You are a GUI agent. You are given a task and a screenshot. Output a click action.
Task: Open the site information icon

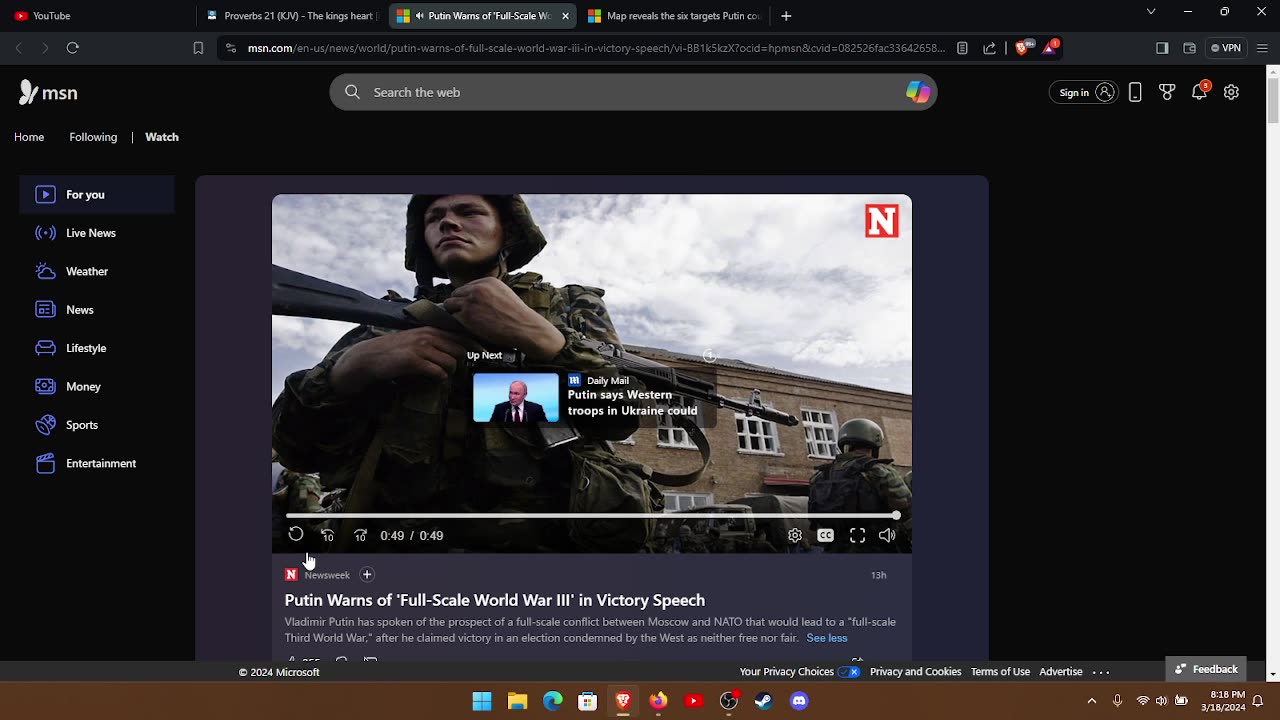[231, 48]
